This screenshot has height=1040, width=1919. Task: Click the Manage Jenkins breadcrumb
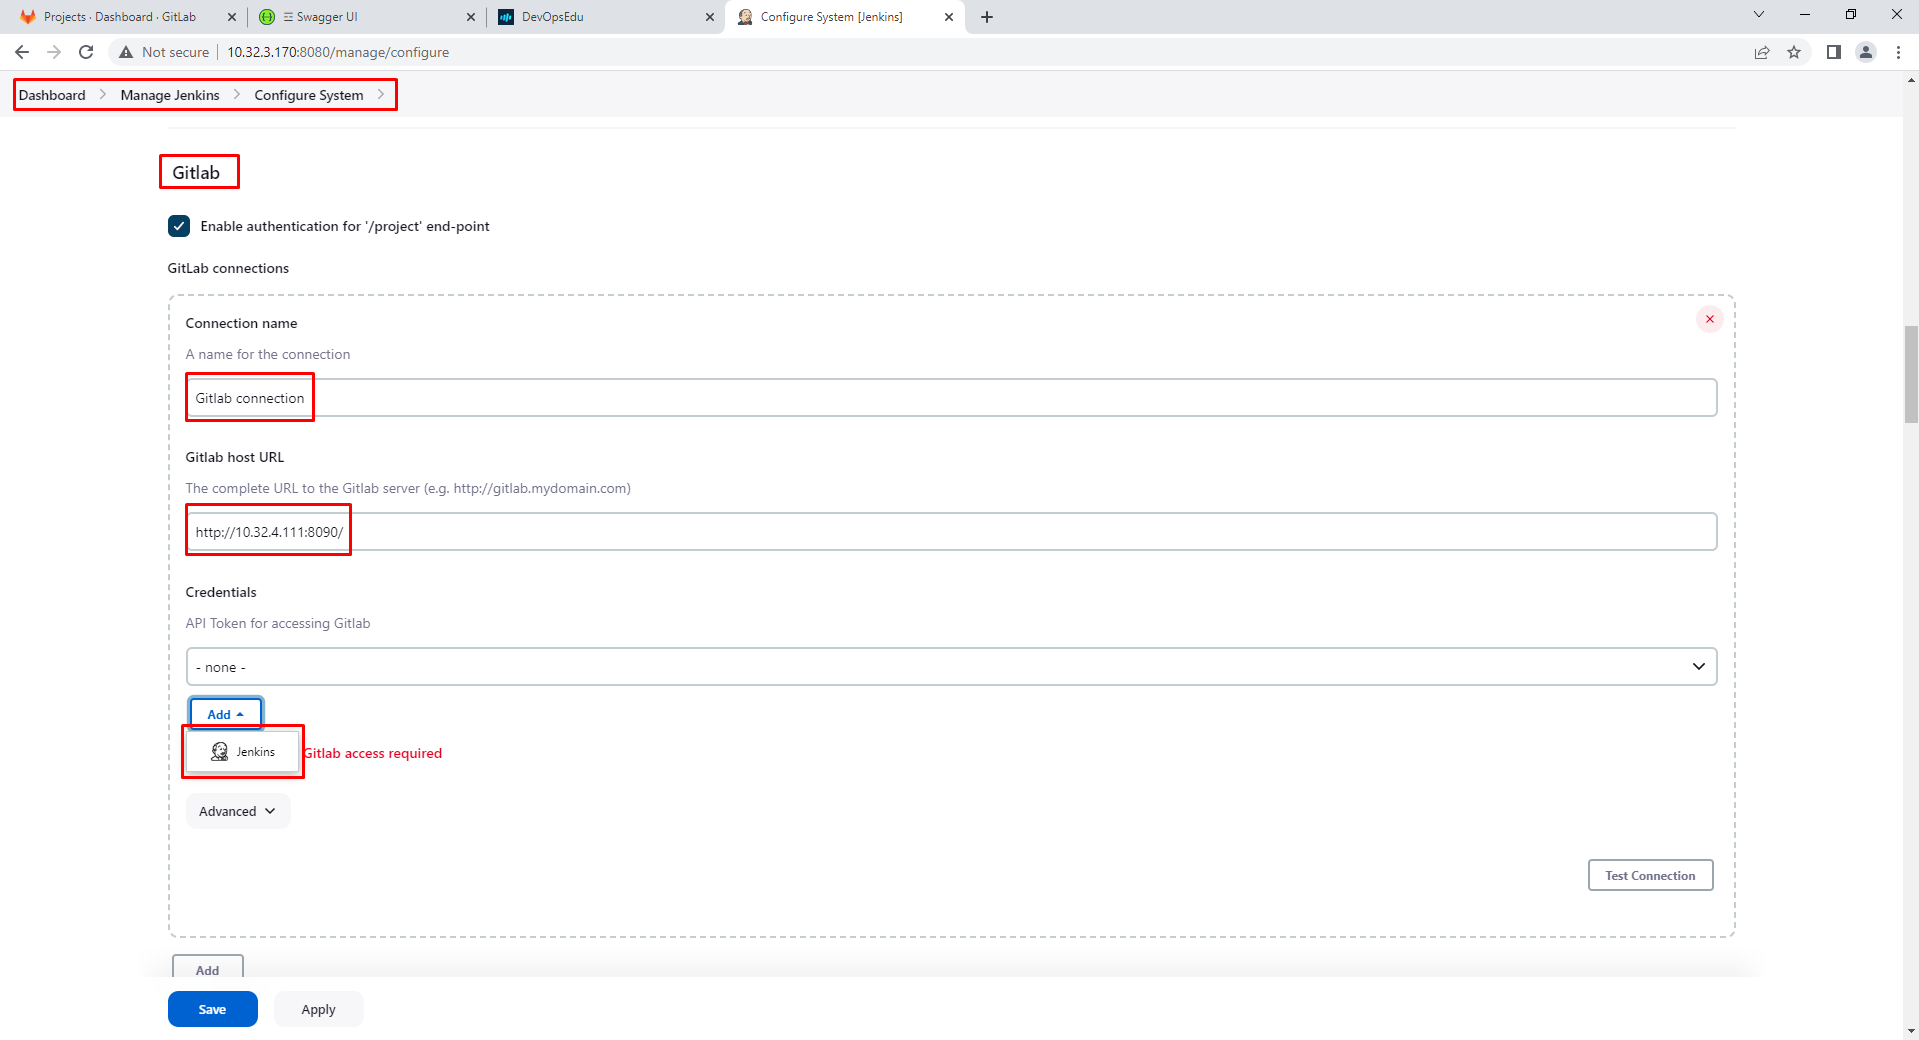pos(170,95)
